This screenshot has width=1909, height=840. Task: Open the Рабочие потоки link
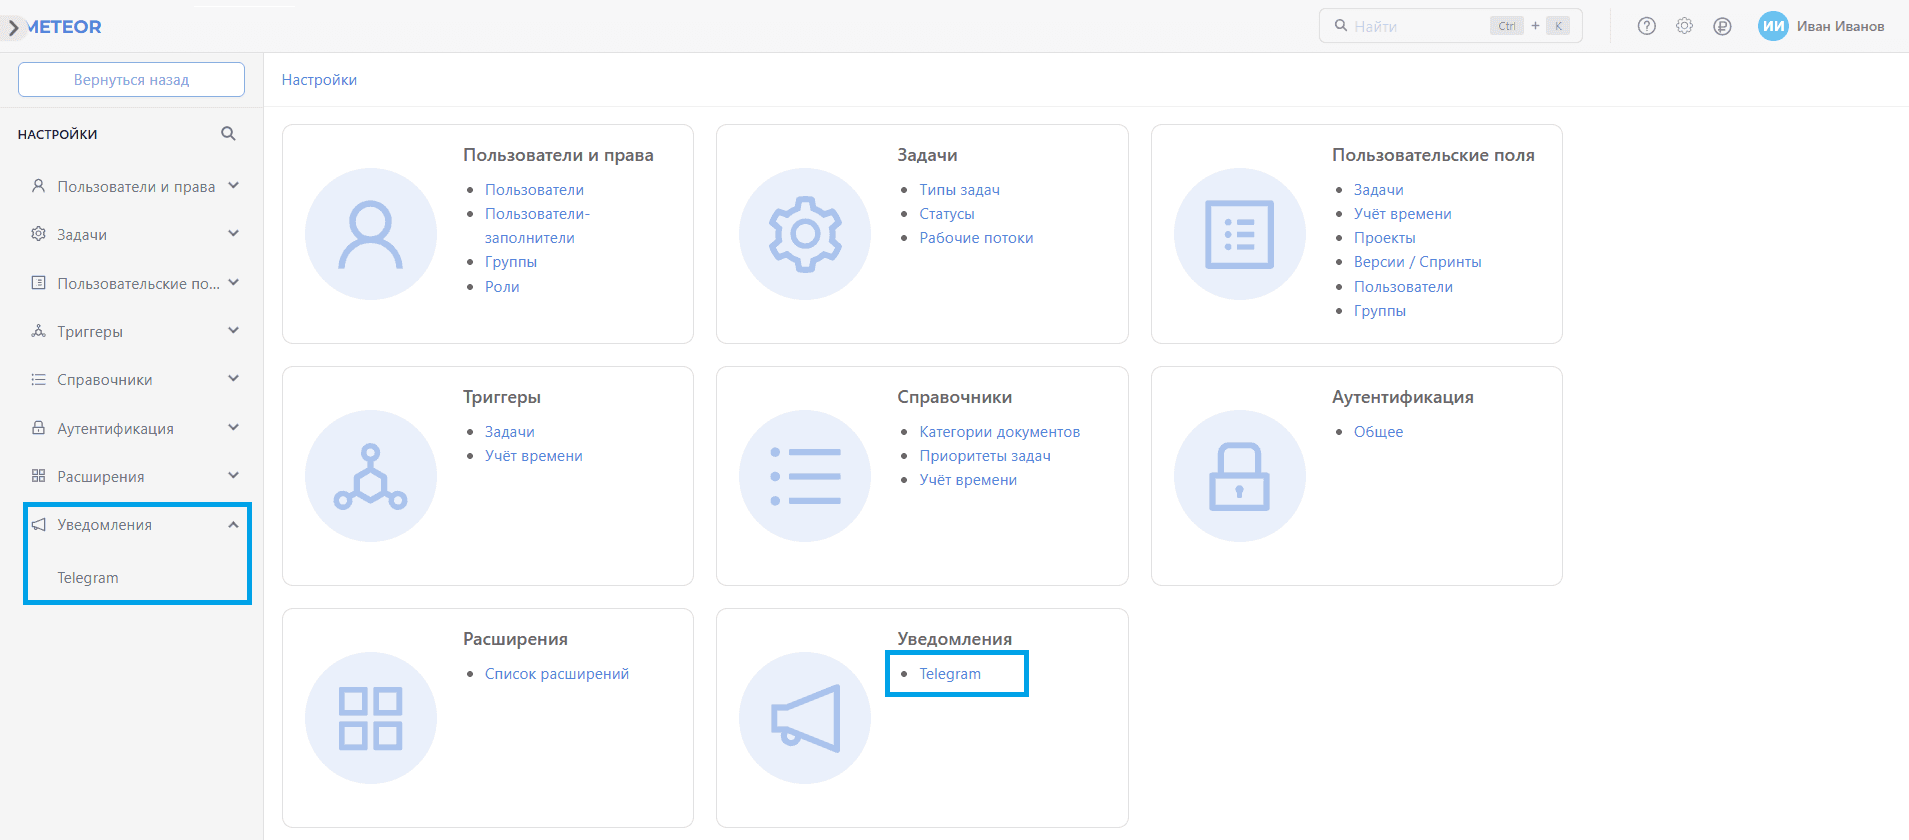click(x=976, y=238)
